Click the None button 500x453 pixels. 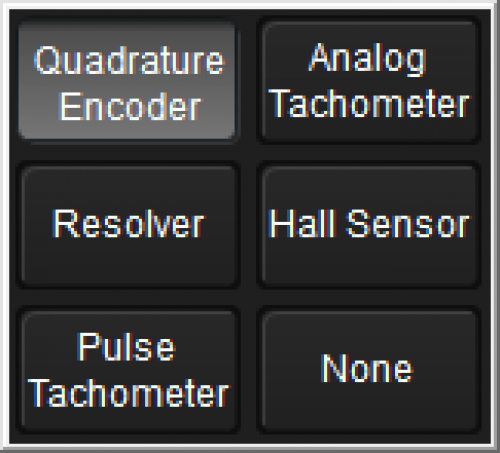(369, 371)
